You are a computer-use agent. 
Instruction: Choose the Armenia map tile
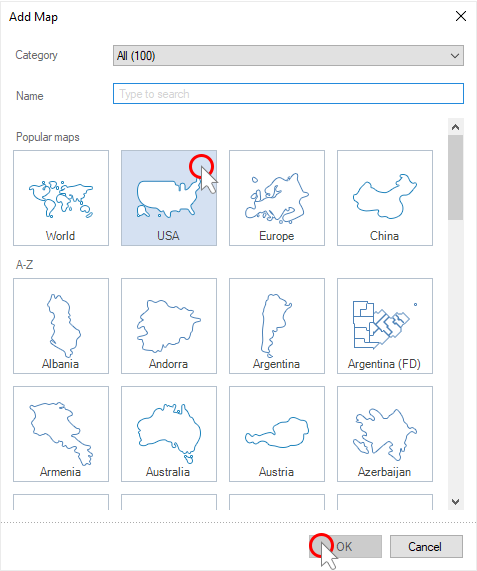[61, 434]
